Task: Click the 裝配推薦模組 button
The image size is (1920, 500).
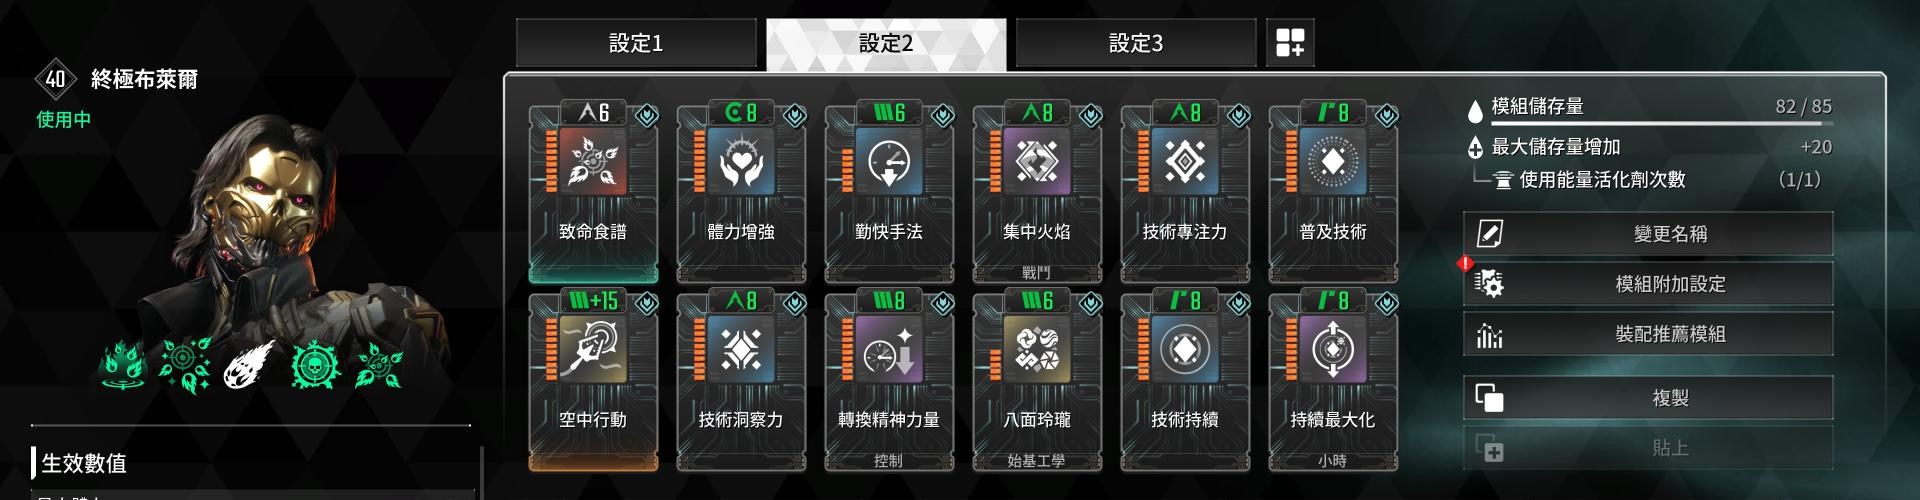Action: click(x=1648, y=334)
